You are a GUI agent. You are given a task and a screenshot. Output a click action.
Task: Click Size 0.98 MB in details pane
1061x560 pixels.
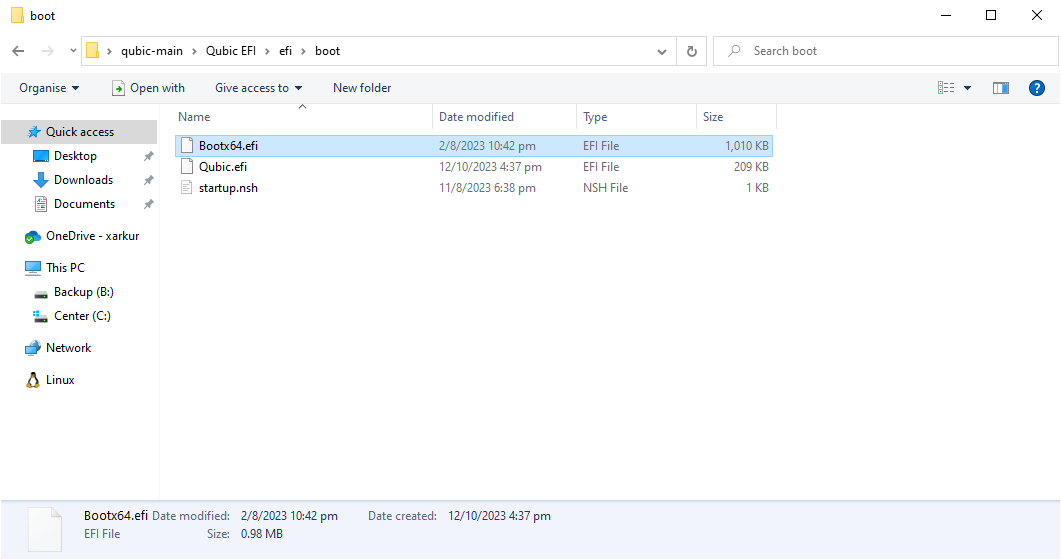click(x=262, y=534)
